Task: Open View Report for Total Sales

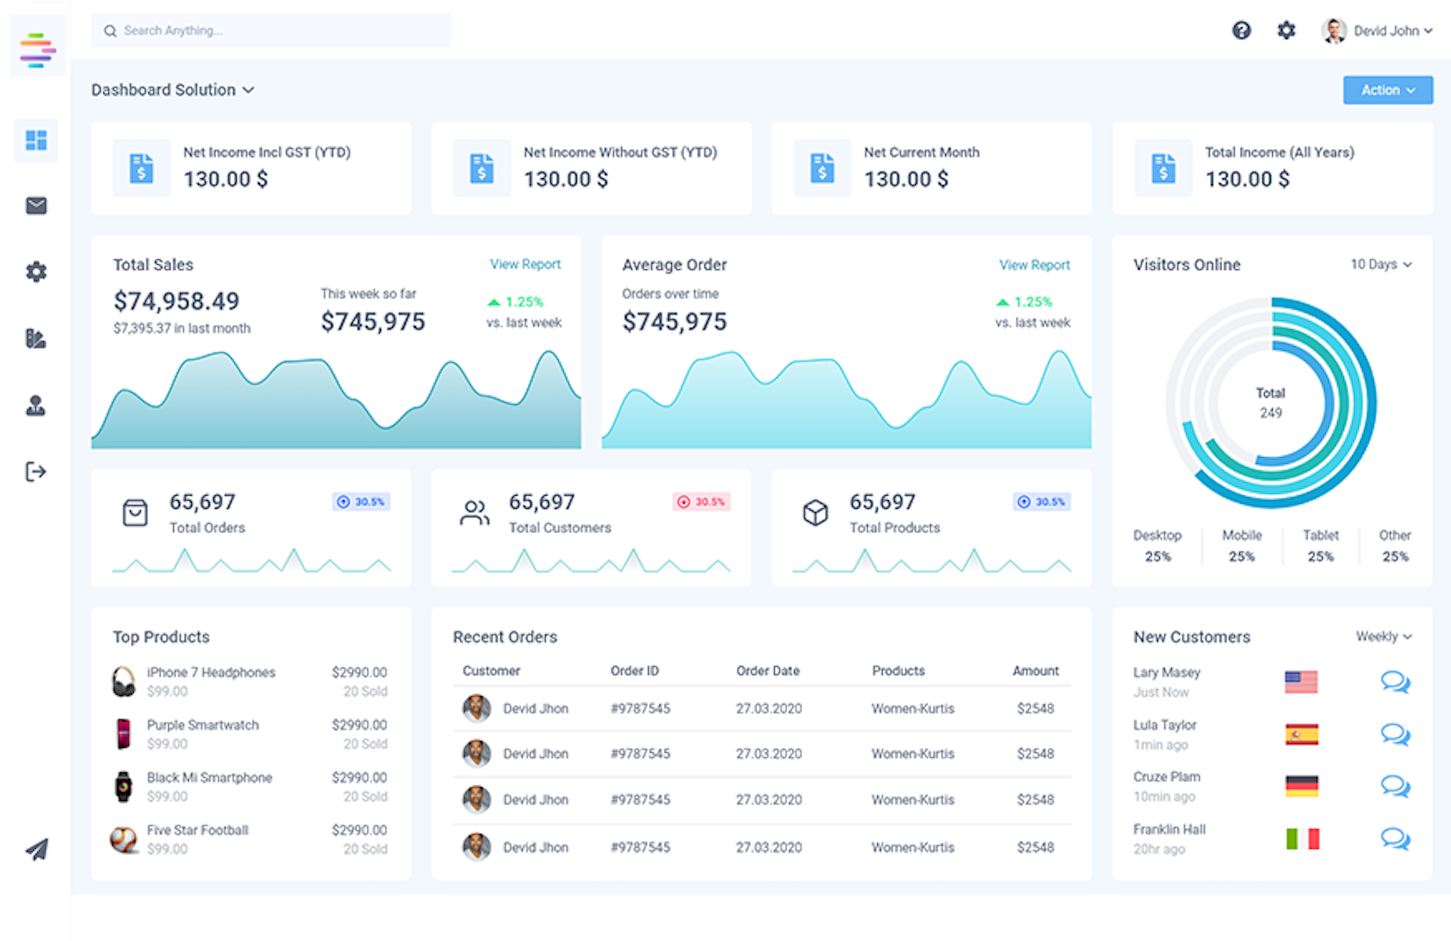Action: coord(525,264)
